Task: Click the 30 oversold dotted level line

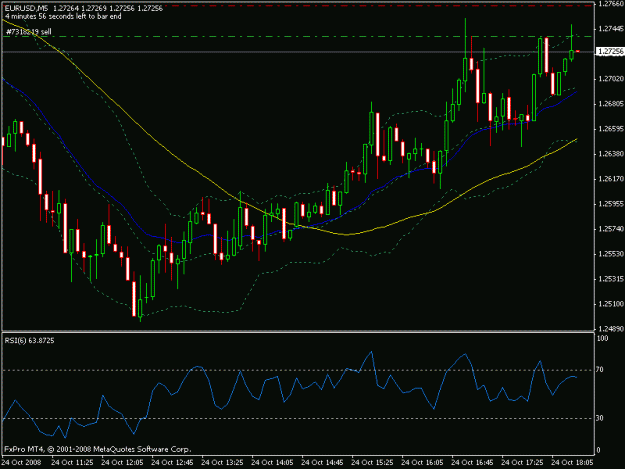Action: tap(298, 418)
